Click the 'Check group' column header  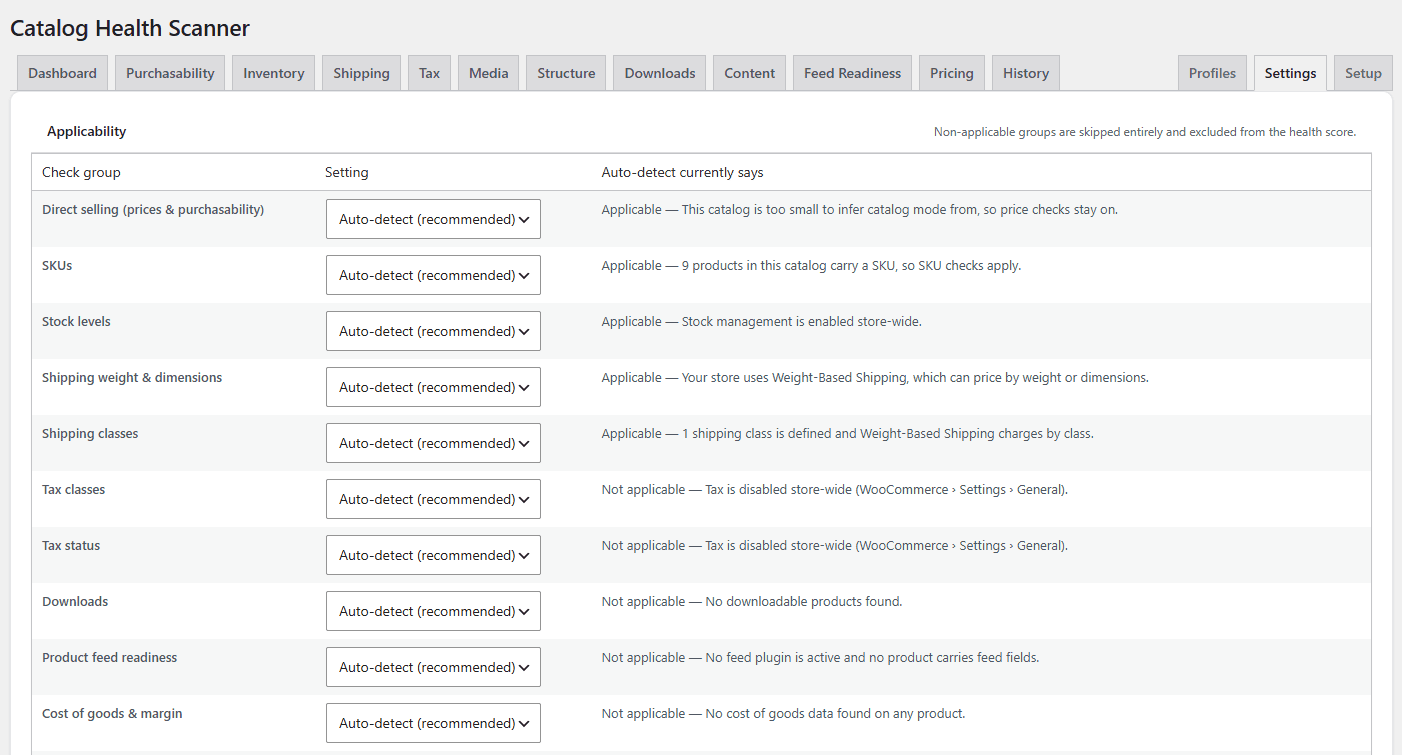pos(81,172)
